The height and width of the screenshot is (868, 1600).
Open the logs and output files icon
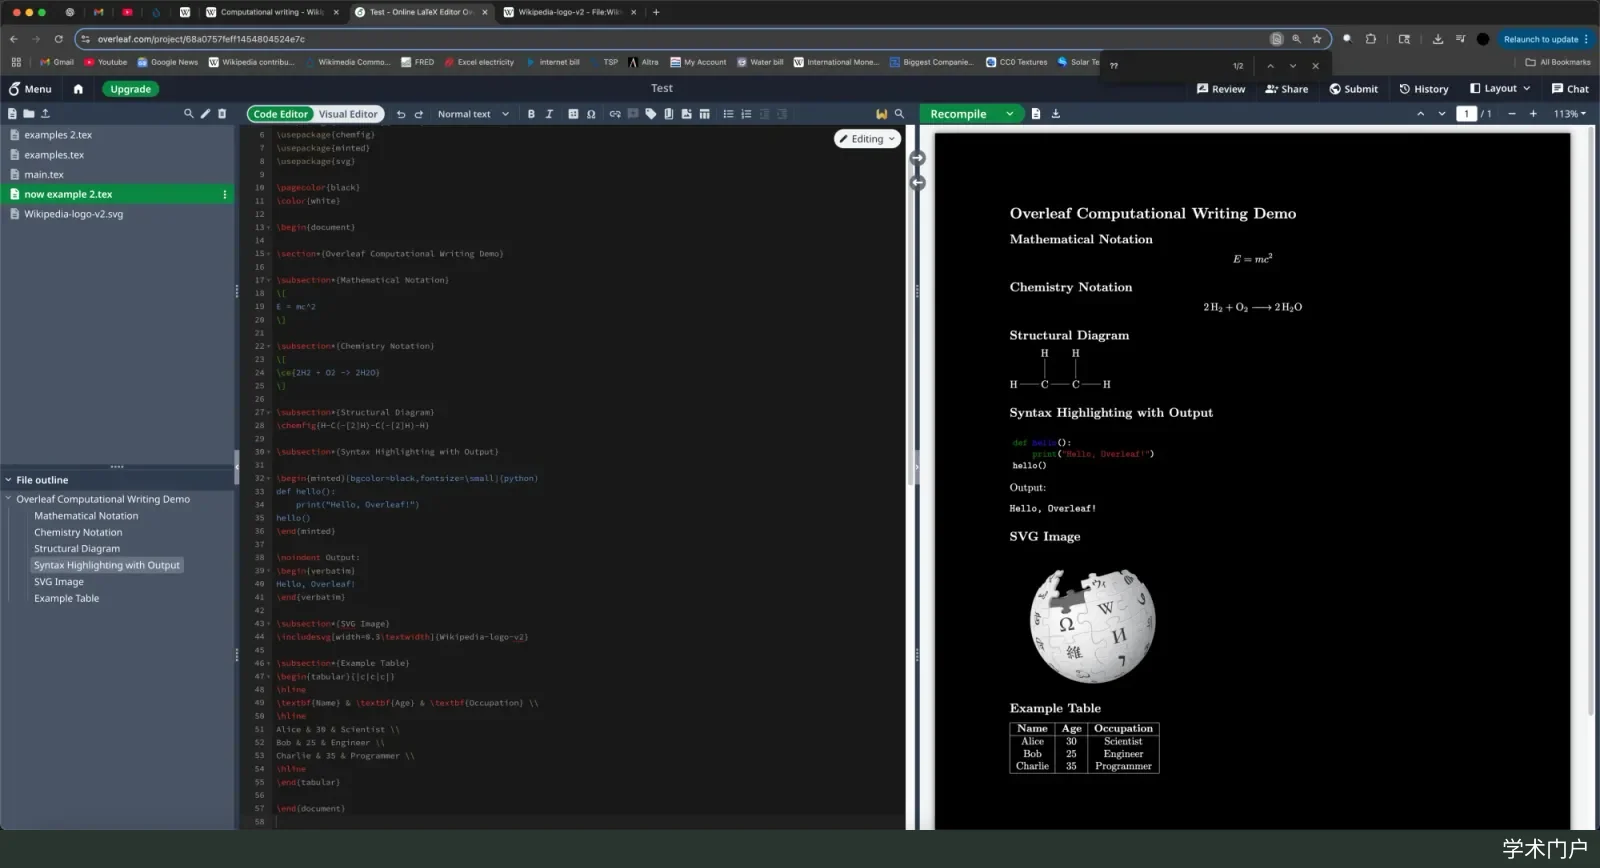pos(1036,114)
